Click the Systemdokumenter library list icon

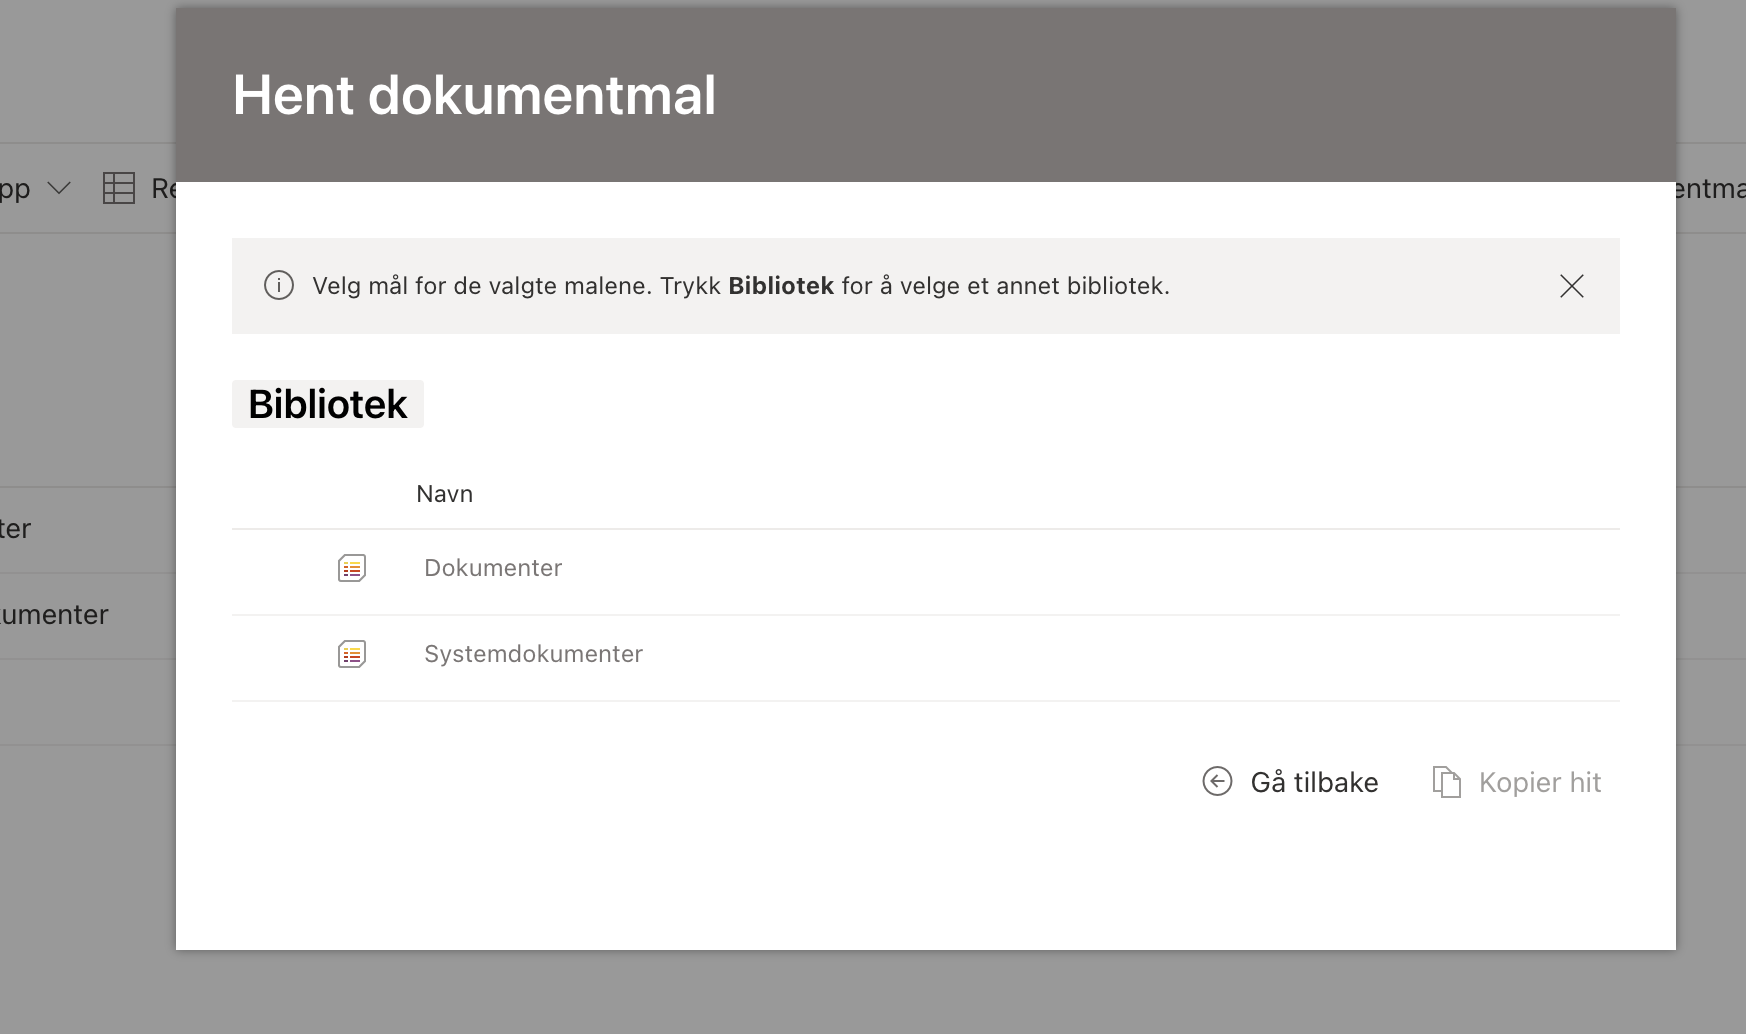pos(352,654)
